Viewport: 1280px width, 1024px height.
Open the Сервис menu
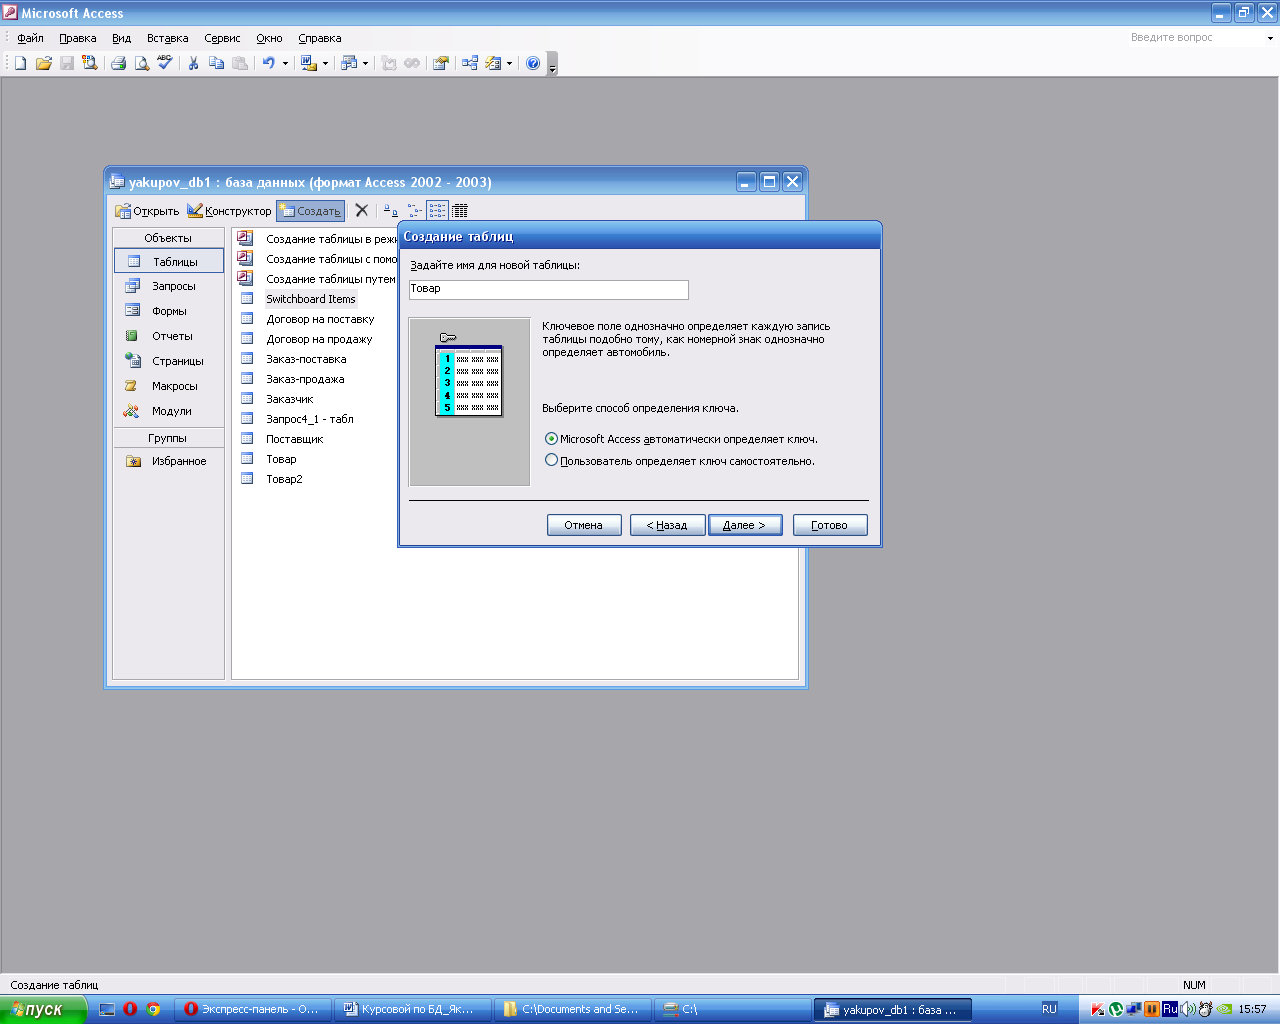click(222, 38)
